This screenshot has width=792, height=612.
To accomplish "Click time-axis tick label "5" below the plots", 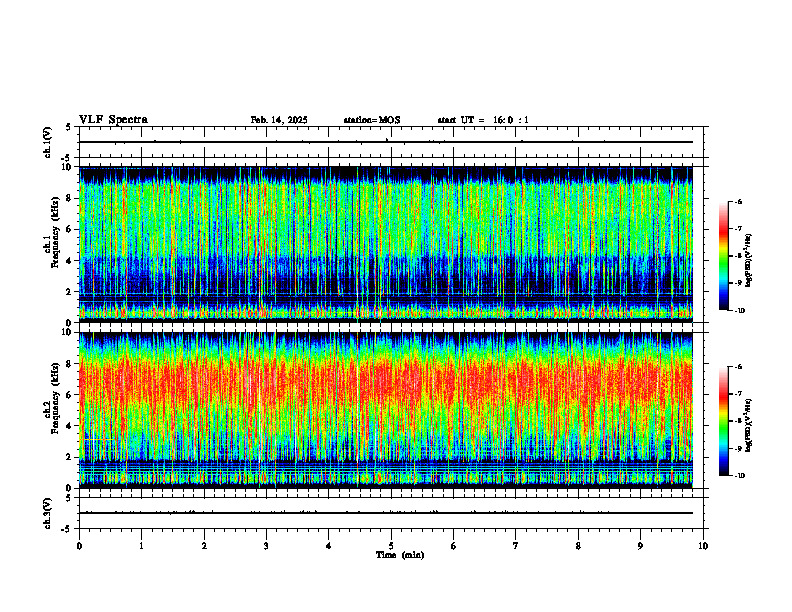I will pyautogui.click(x=391, y=546).
